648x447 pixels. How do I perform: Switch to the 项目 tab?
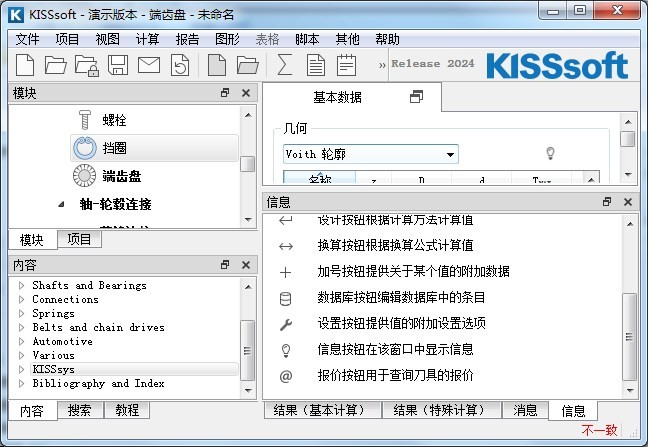[x=78, y=239]
